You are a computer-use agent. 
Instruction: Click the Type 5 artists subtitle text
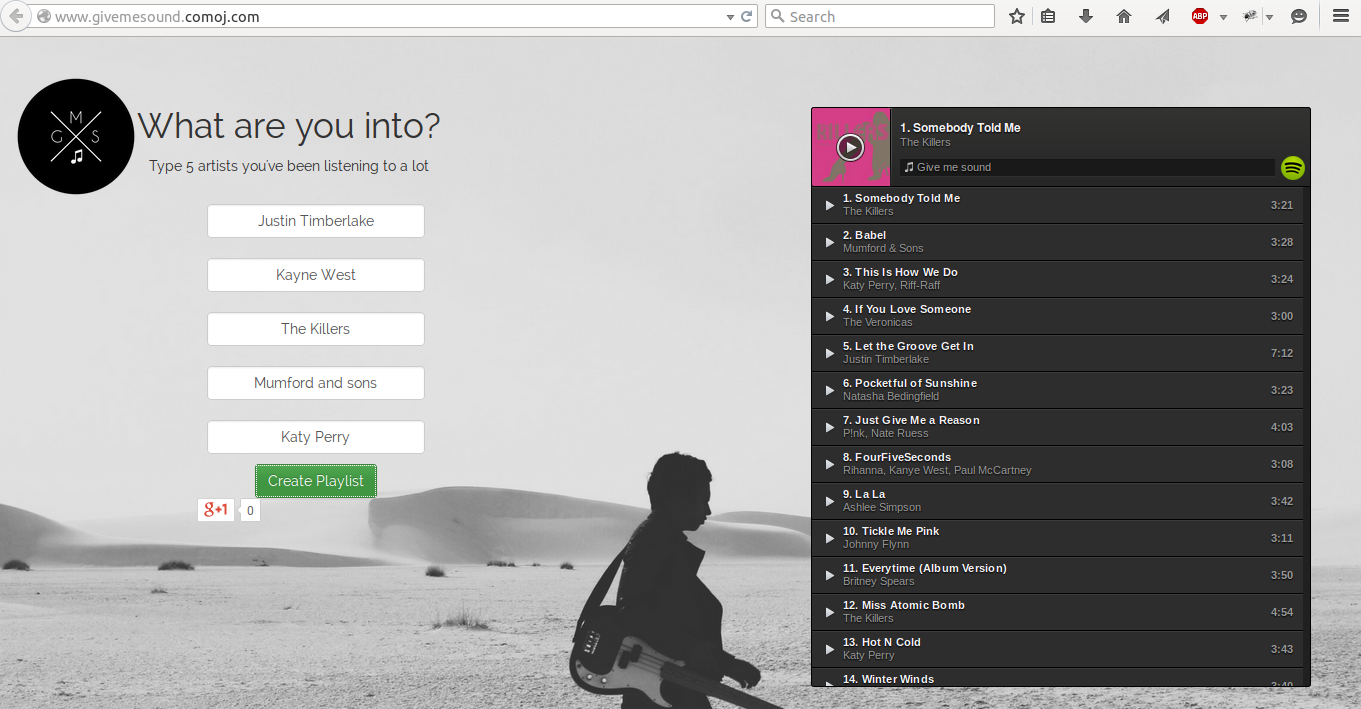coord(289,166)
